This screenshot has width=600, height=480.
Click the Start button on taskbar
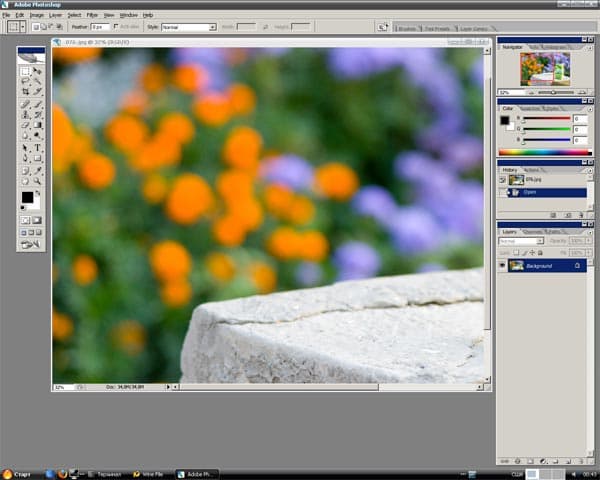(17, 474)
